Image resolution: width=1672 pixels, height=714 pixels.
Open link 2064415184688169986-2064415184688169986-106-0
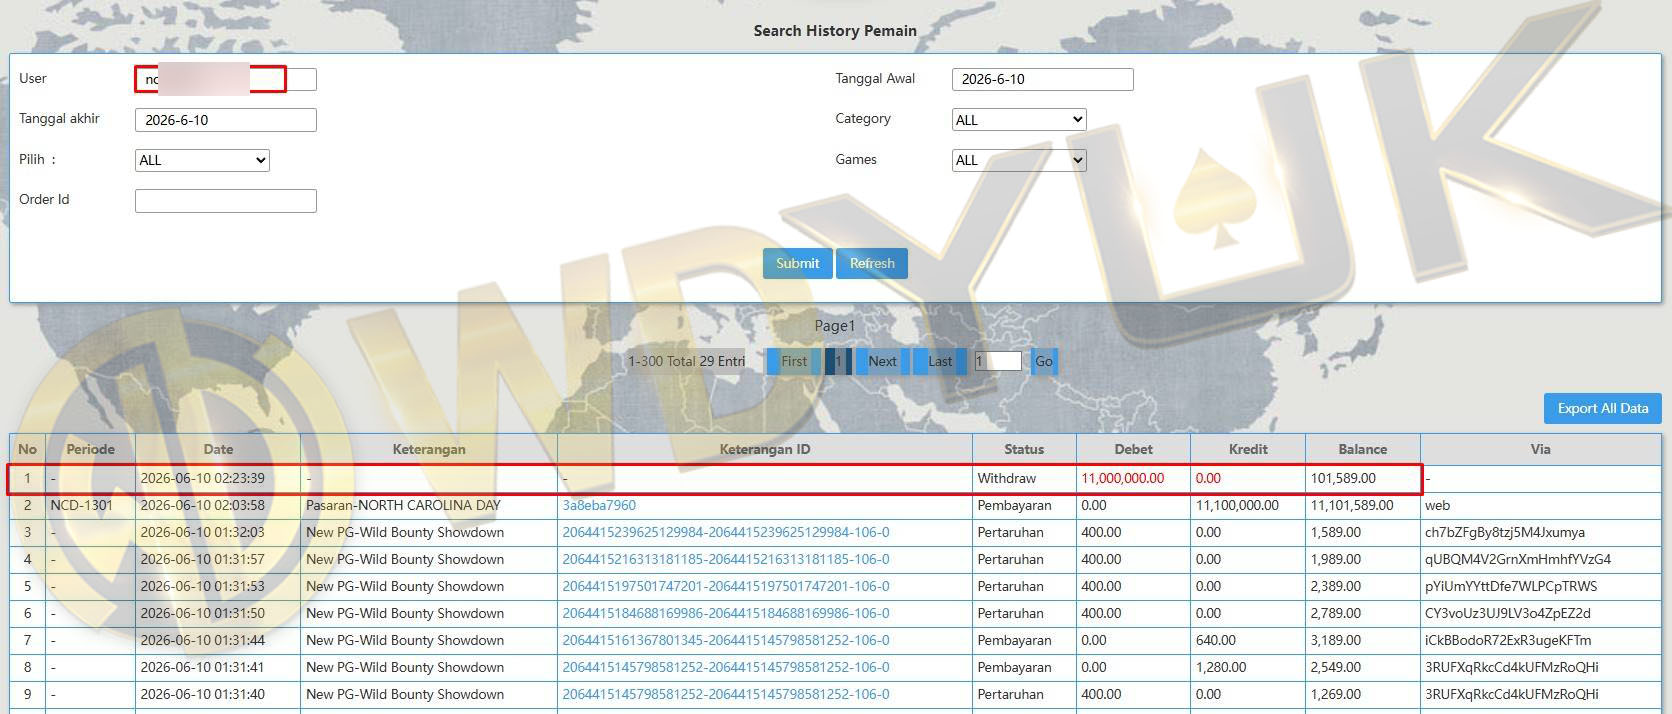pos(726,613)
